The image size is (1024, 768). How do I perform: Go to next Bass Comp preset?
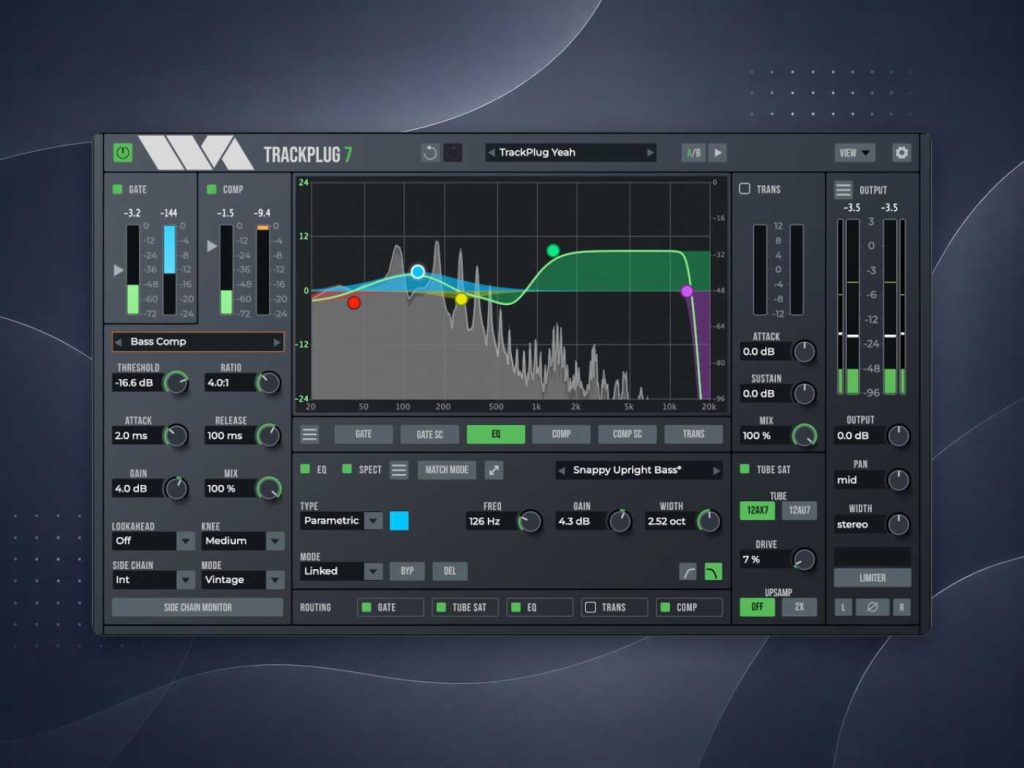[277, 342]
